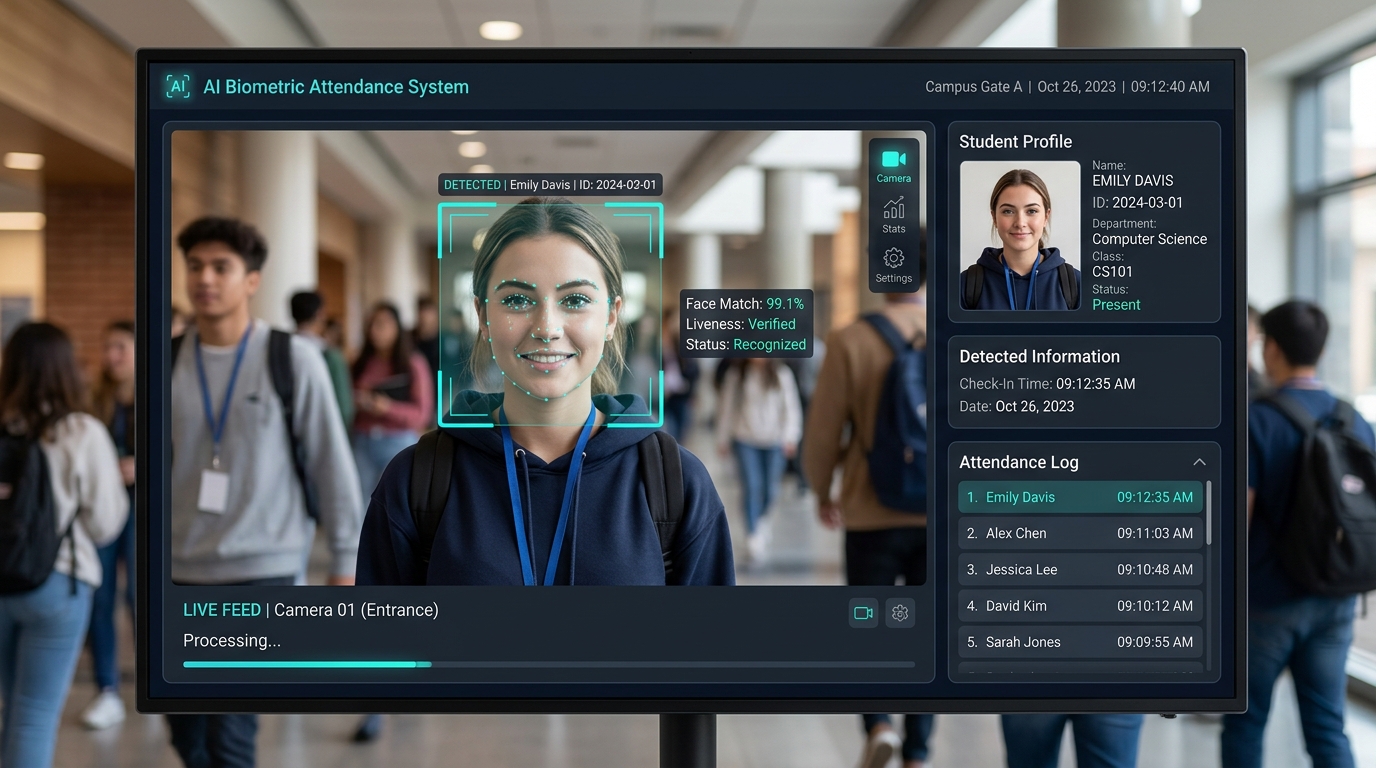Viewport: 1376px width, 768px height.
Task: Open the Stats chart icon
Action: click(x=894, y=208)
